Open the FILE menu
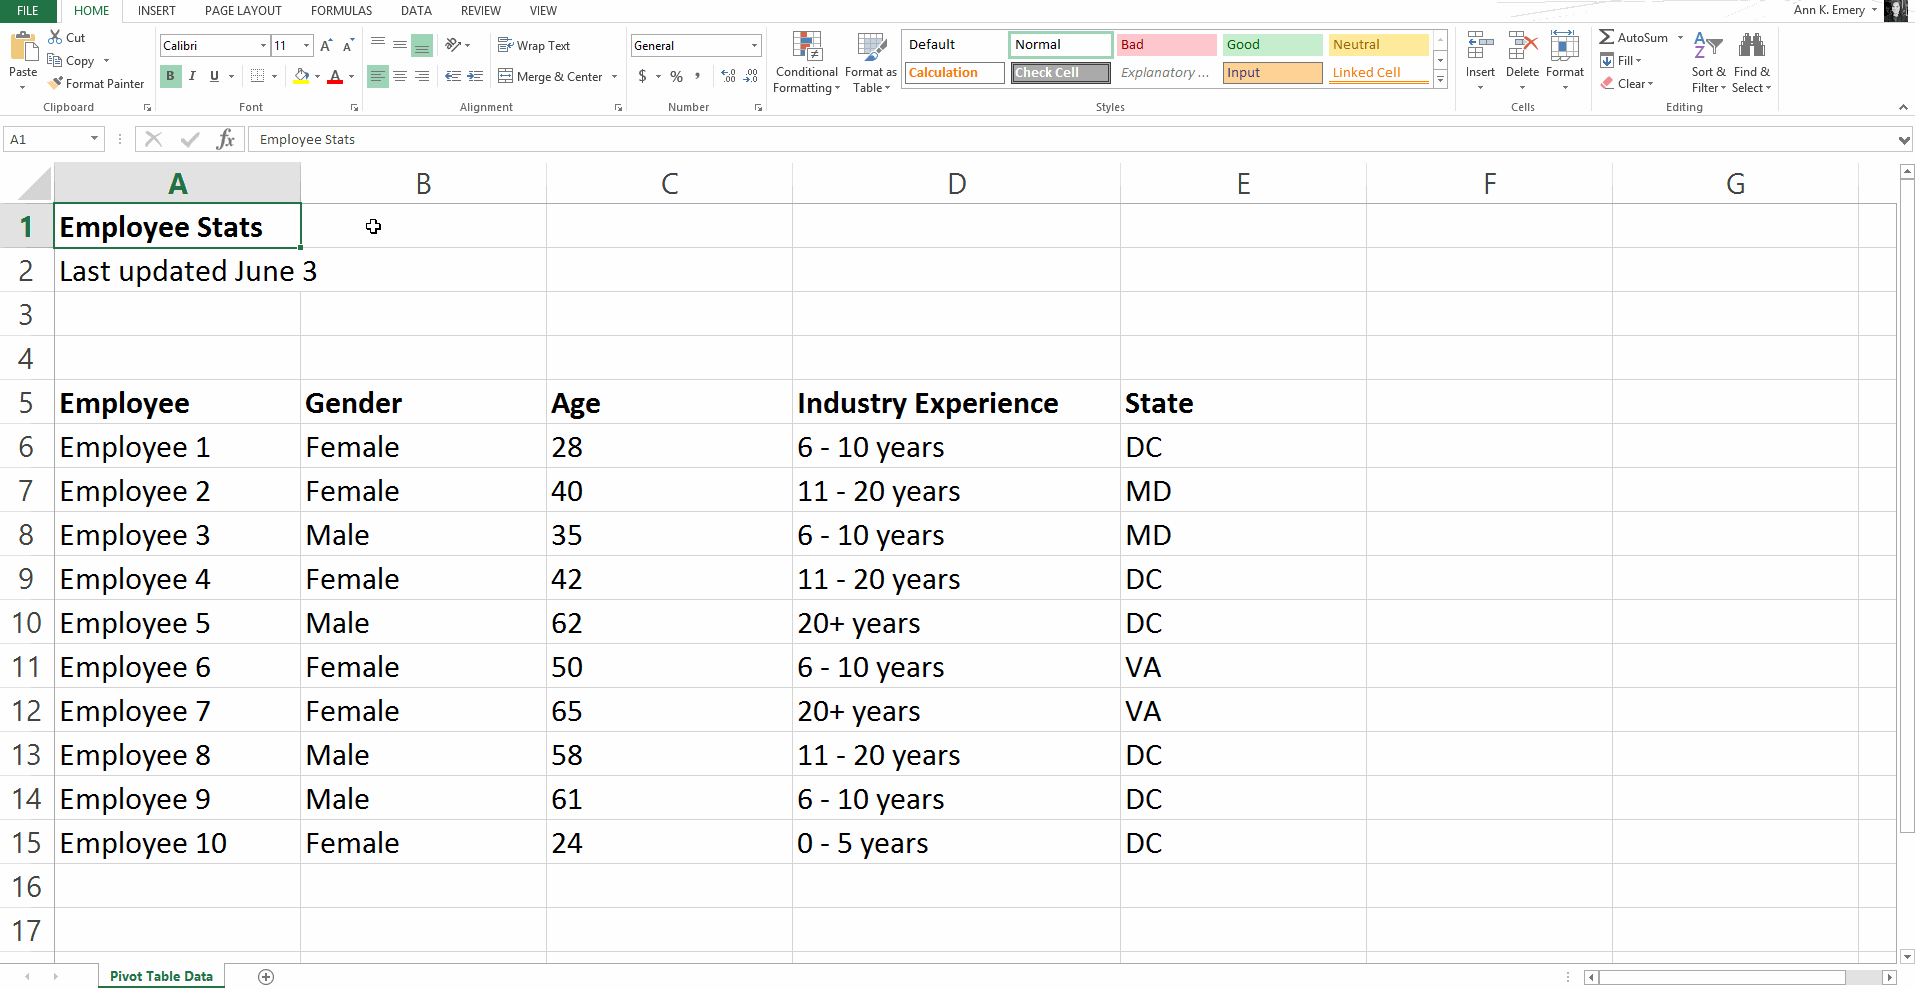Screen dimensions: 1915x990 point(27,11)
